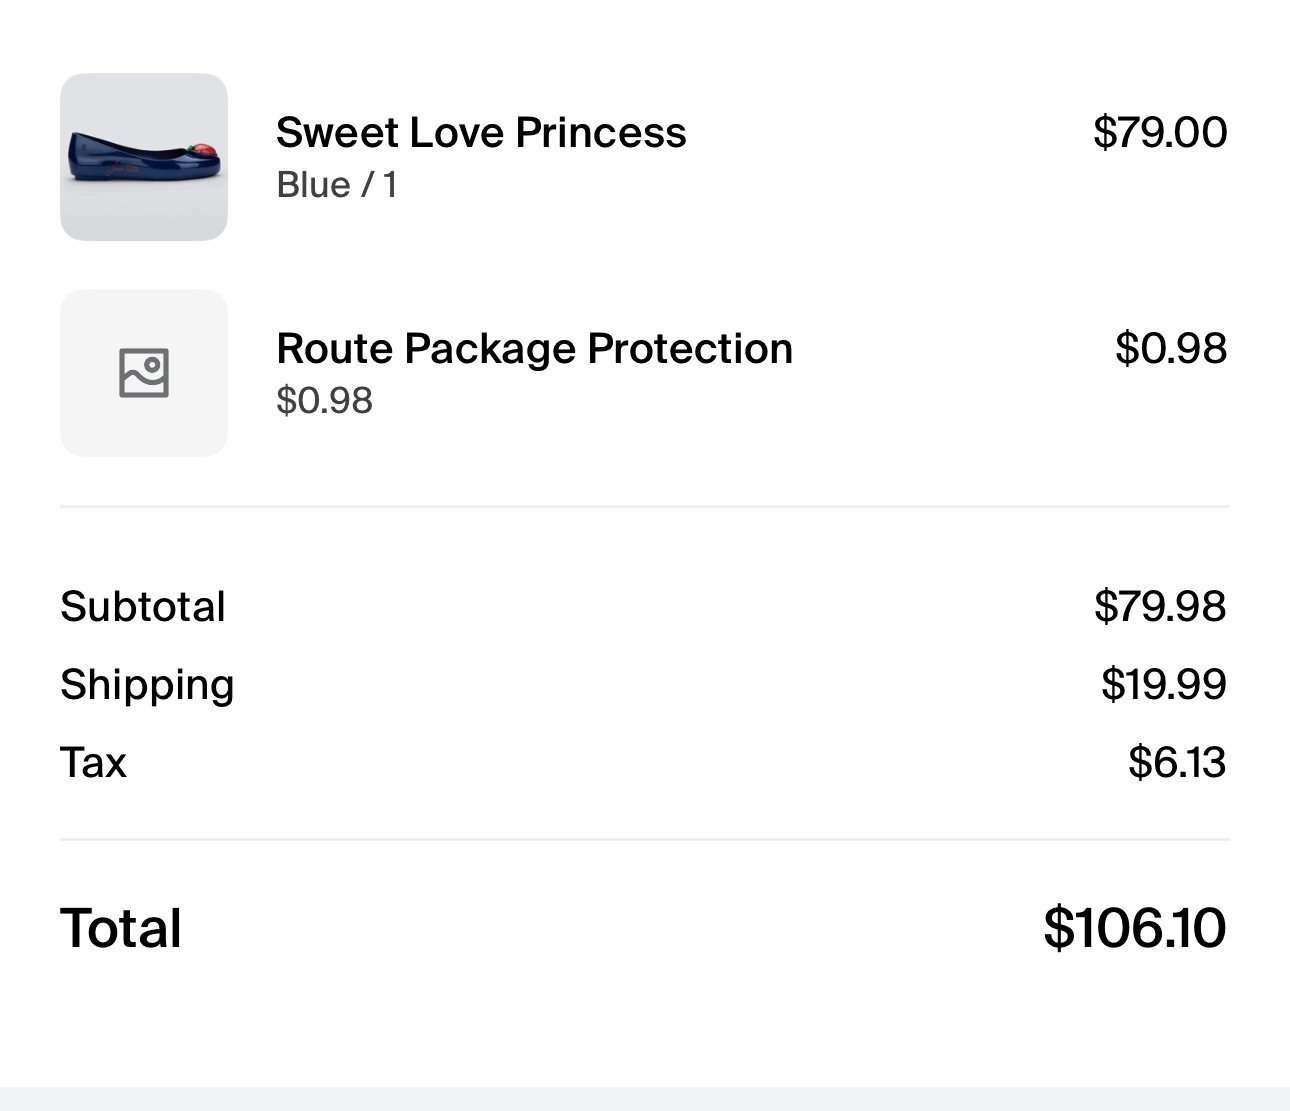Click the Blue / 1 variant text
The width and height of the screenshot is (1290, 1111).
(x=337, y=185)
